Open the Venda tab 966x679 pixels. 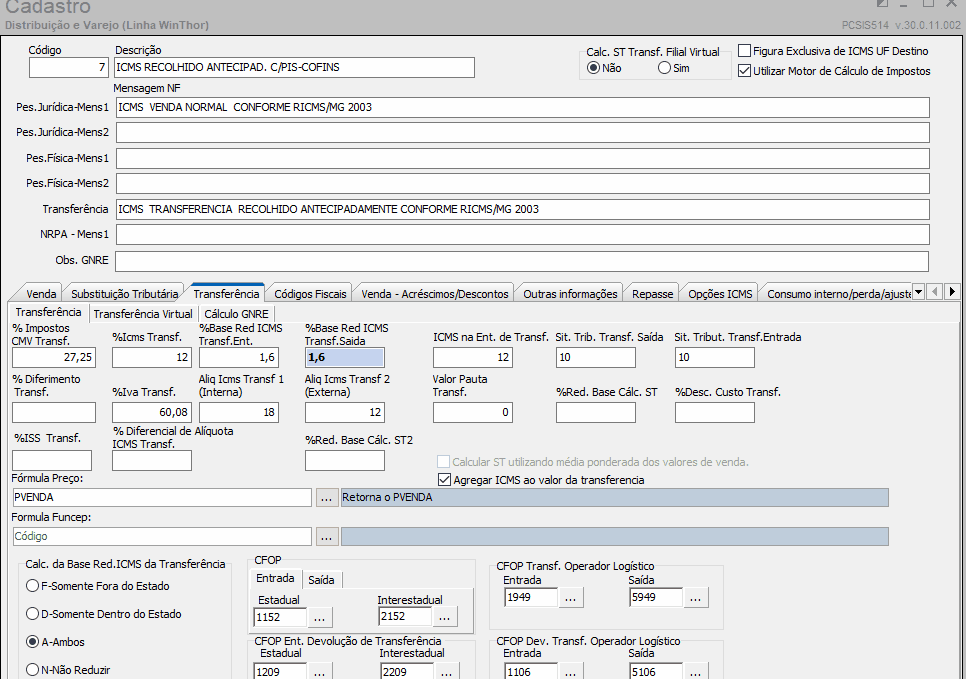click(x=41, y=294)
